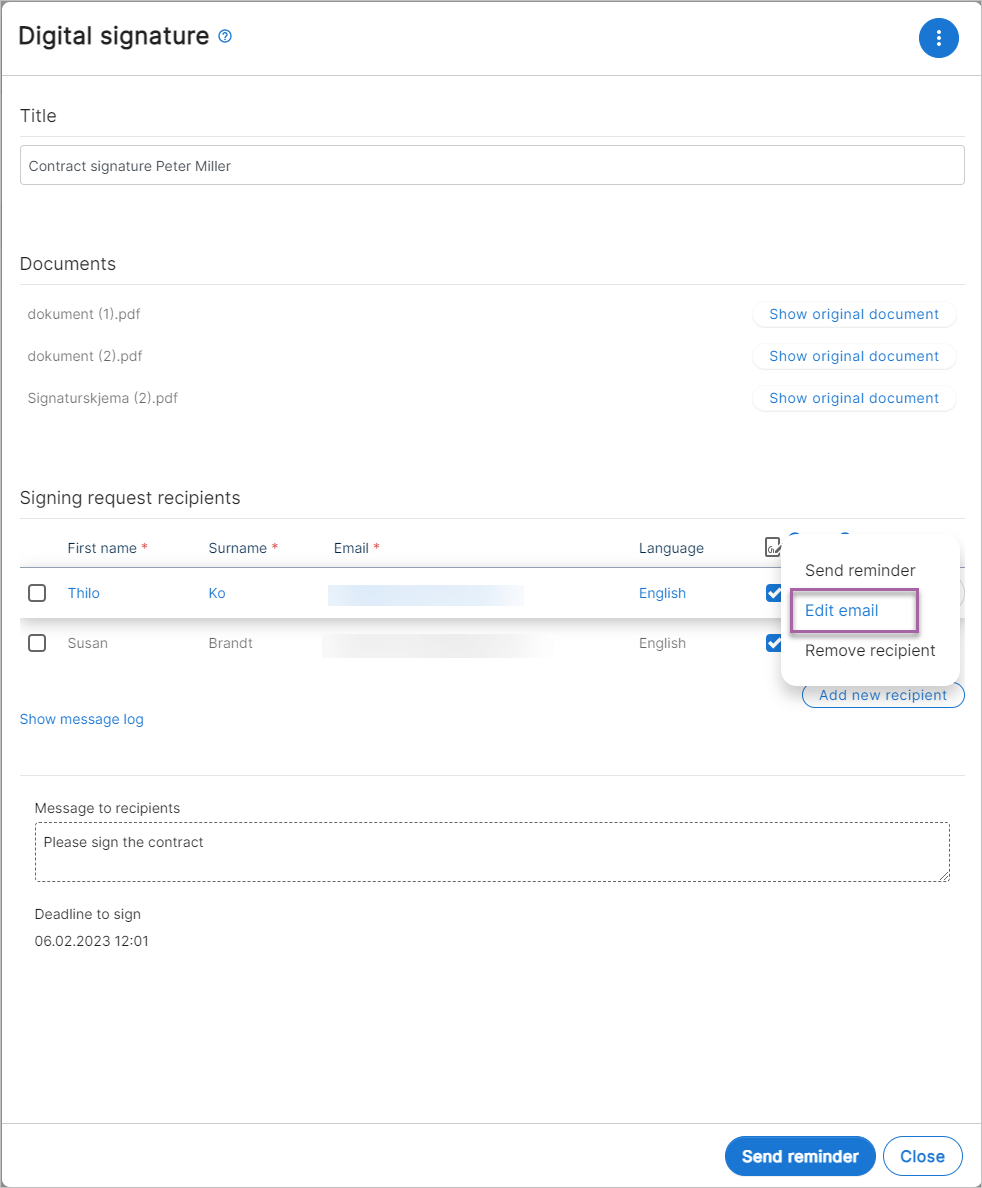Choose Edit email from the context menu
The width and height of the screenshot is (982, 1188).
pyautogui.click(x=841, y=610)
